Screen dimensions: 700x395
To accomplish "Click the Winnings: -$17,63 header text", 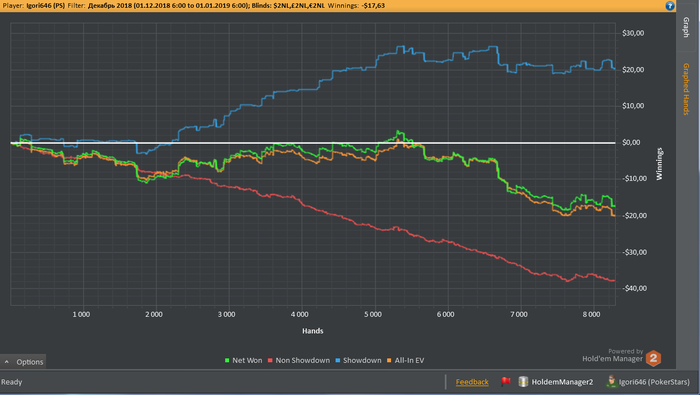I will click(x=356, y=6).
